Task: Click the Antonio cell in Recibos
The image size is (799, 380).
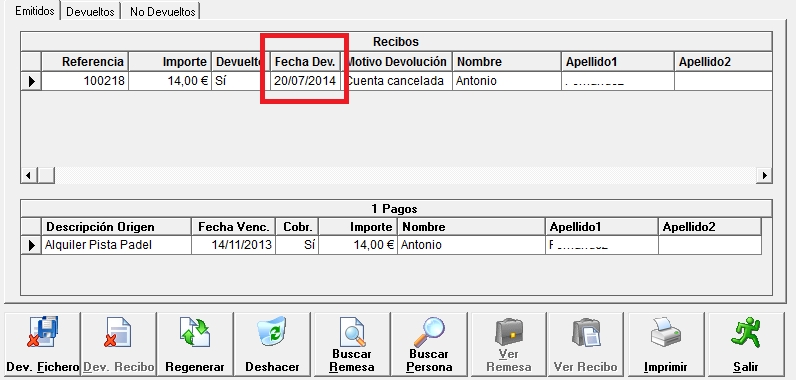Action: [x=507, y=81]
